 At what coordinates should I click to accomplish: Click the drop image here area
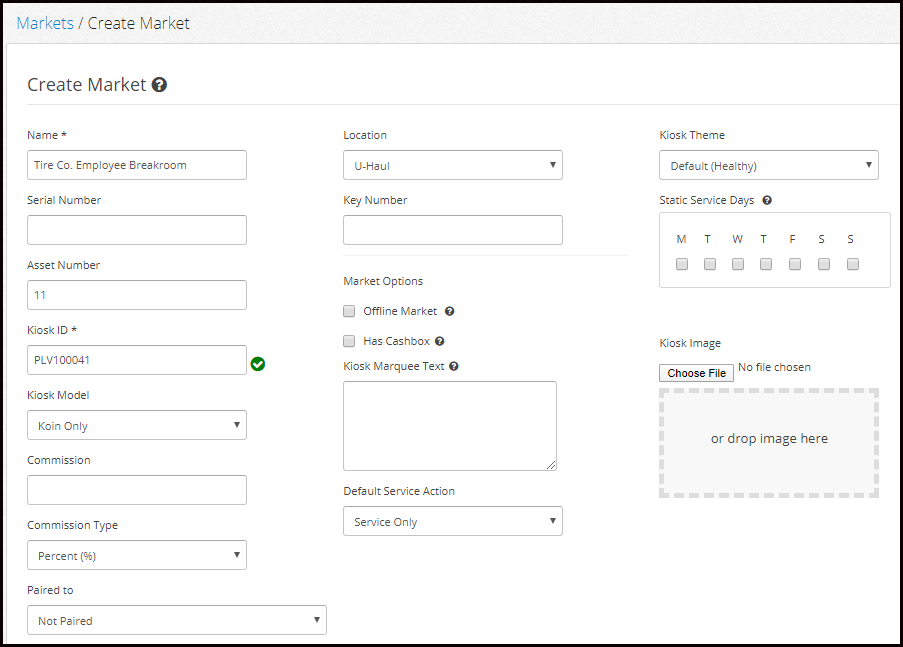point(769,442)
